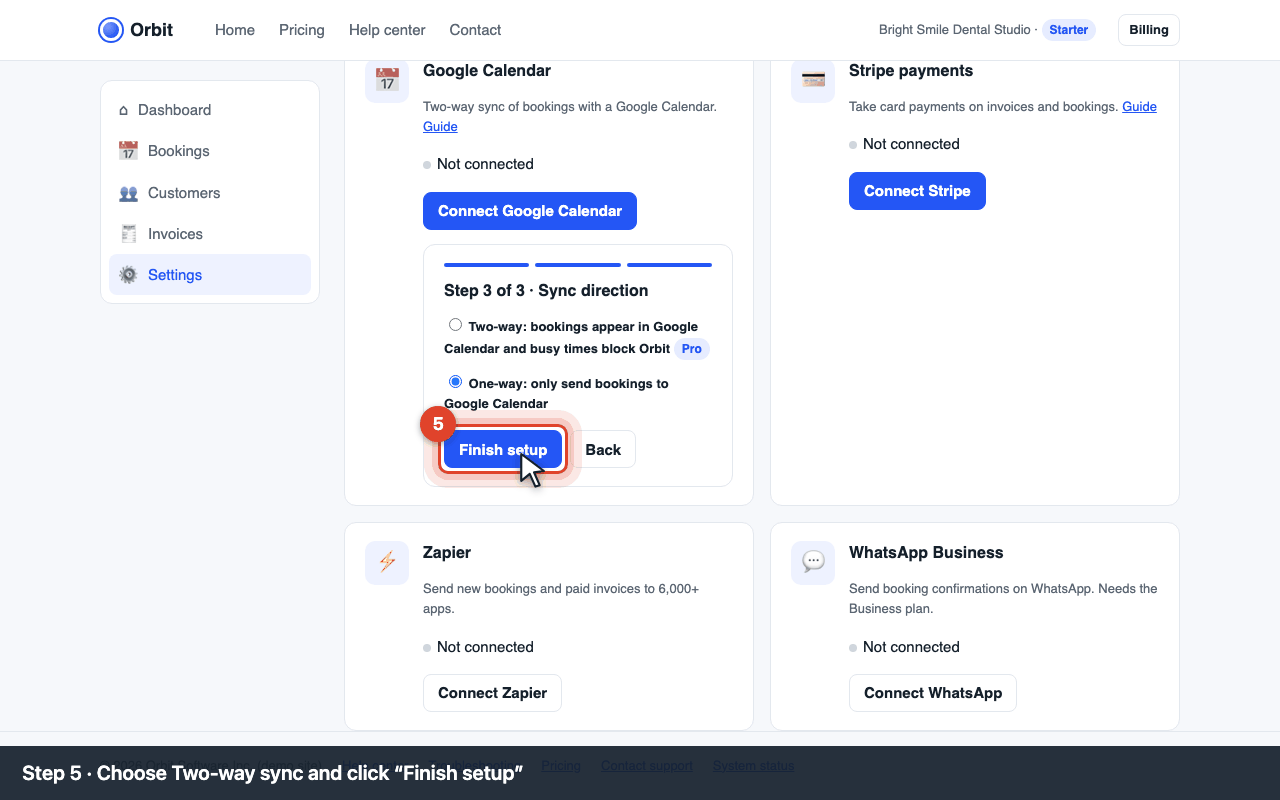Click the Orbit logo icon
1280x800 pixels.
pos(111,30)
